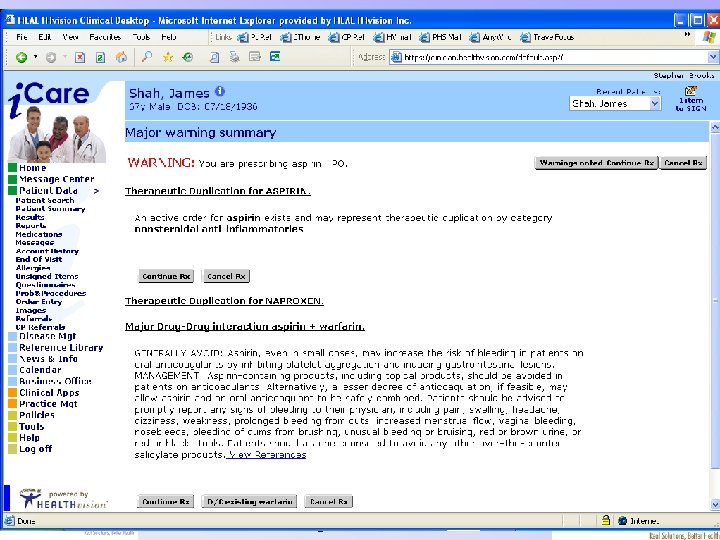Click the green Refresh page icon

pos(100,57)
